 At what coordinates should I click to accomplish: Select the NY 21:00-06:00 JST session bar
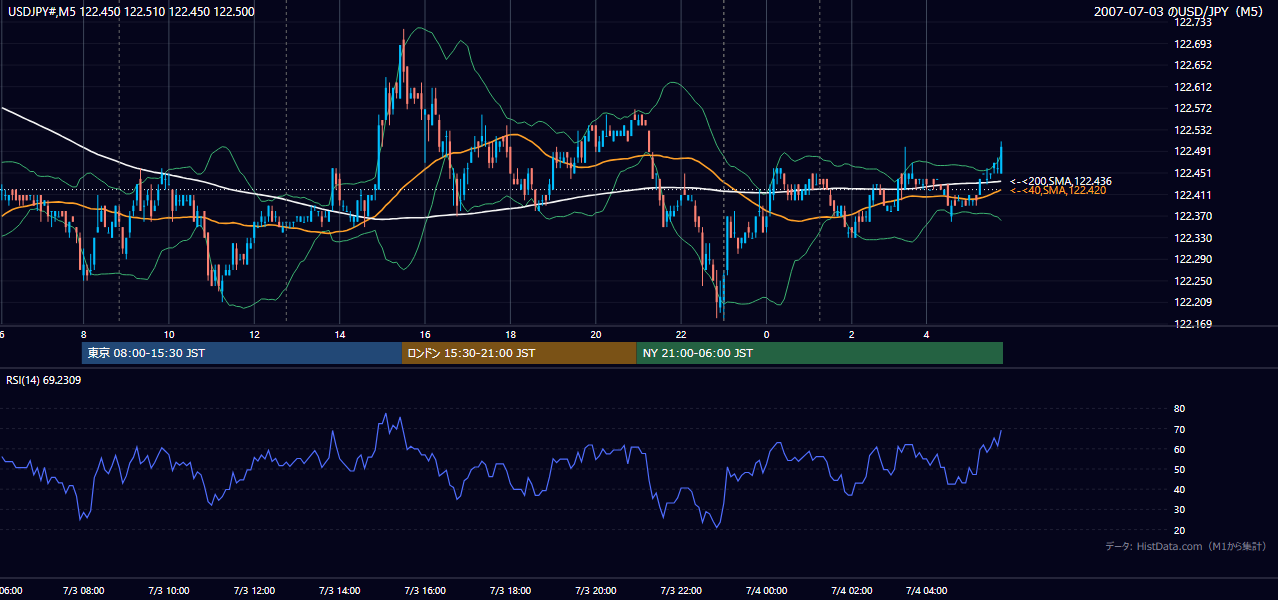point(820,353)
